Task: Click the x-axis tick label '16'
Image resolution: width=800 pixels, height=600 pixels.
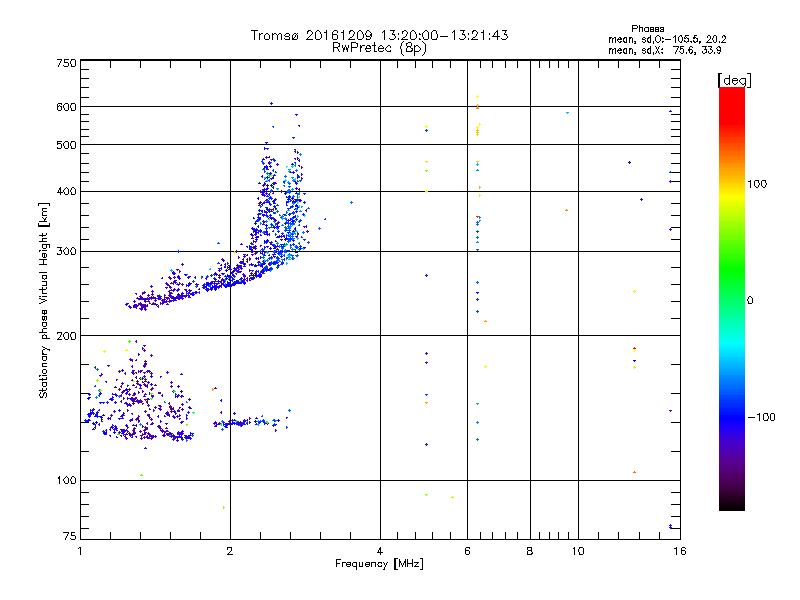Action: pyautogui.click(x=680, y=551)
